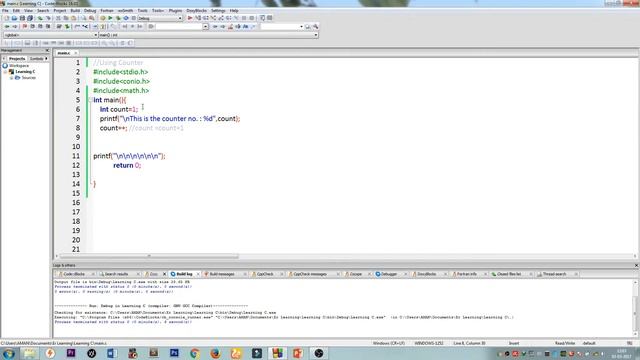Close the Logs & others panel
The image size is (640, 360).
[636, 265]
